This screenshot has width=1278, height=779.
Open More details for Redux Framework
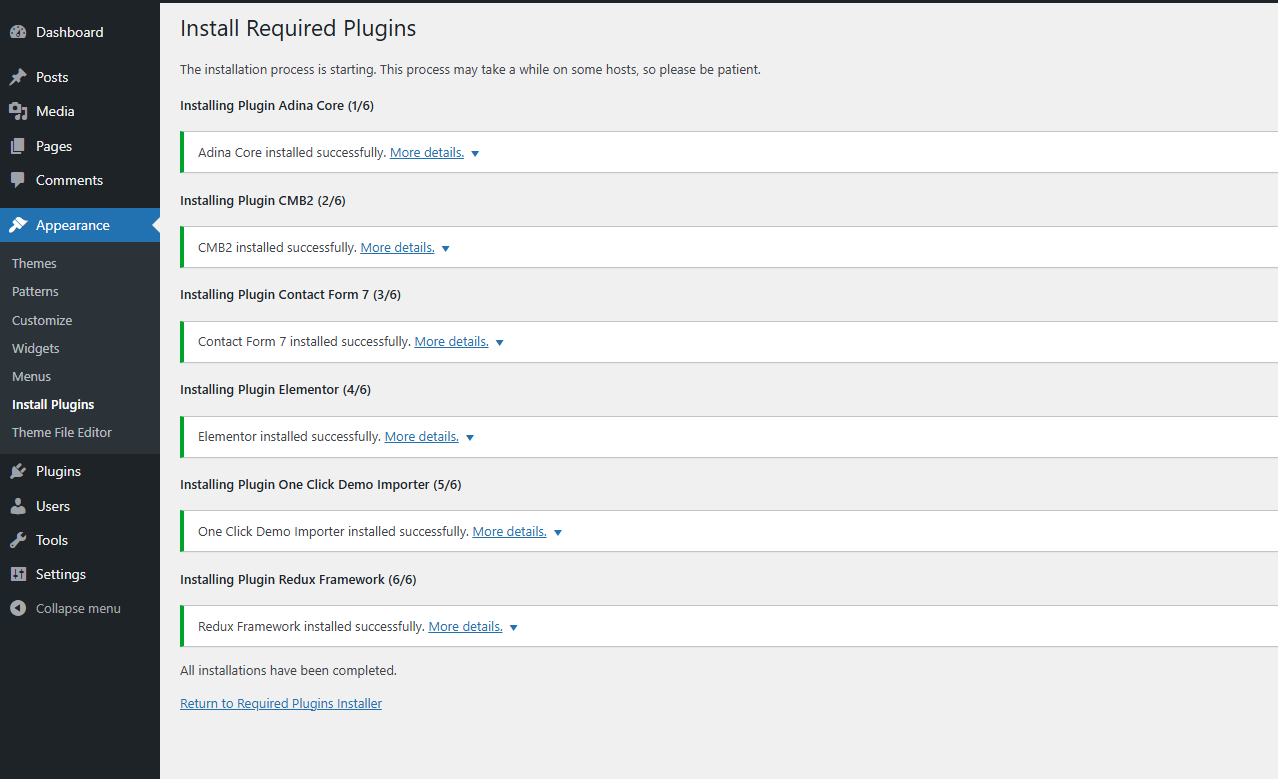[x=466, y=627]
